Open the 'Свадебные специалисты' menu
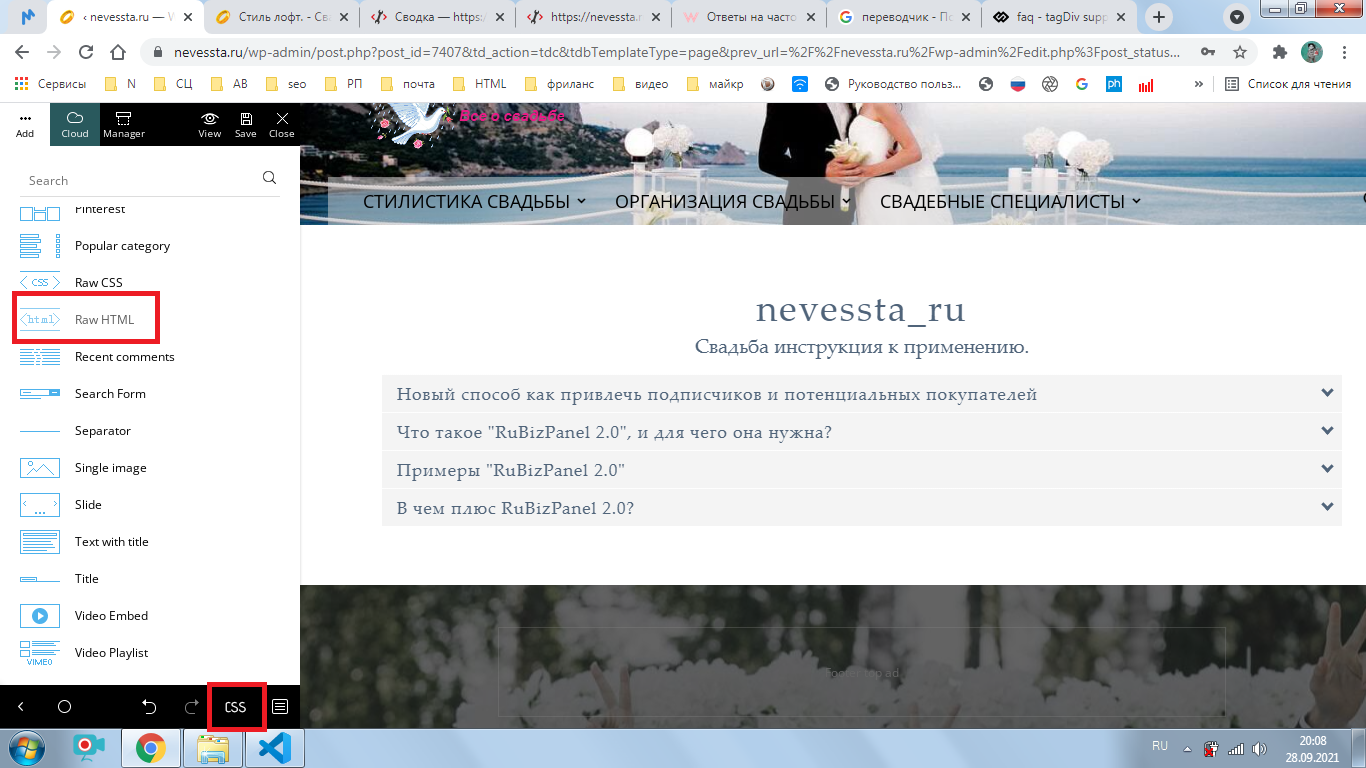Viewport: 1366px width, 768px height. pyautogui.click(x=1010, y=202)
